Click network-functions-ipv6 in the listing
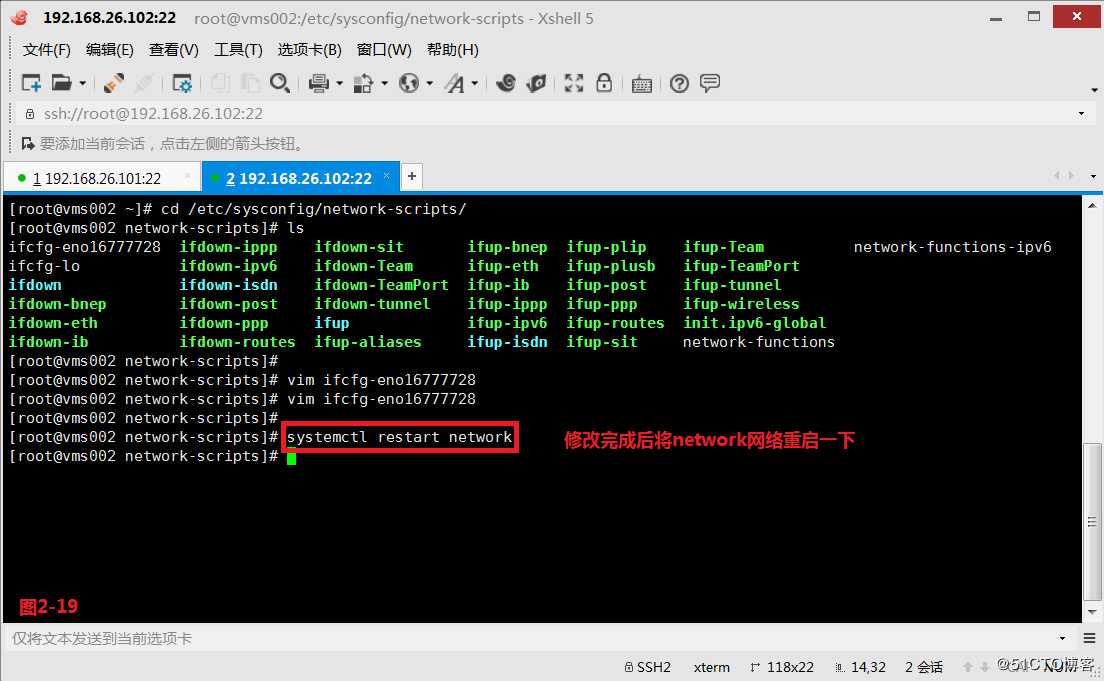1104x681 pixels. pyautogui.click(x=953, y=247)
